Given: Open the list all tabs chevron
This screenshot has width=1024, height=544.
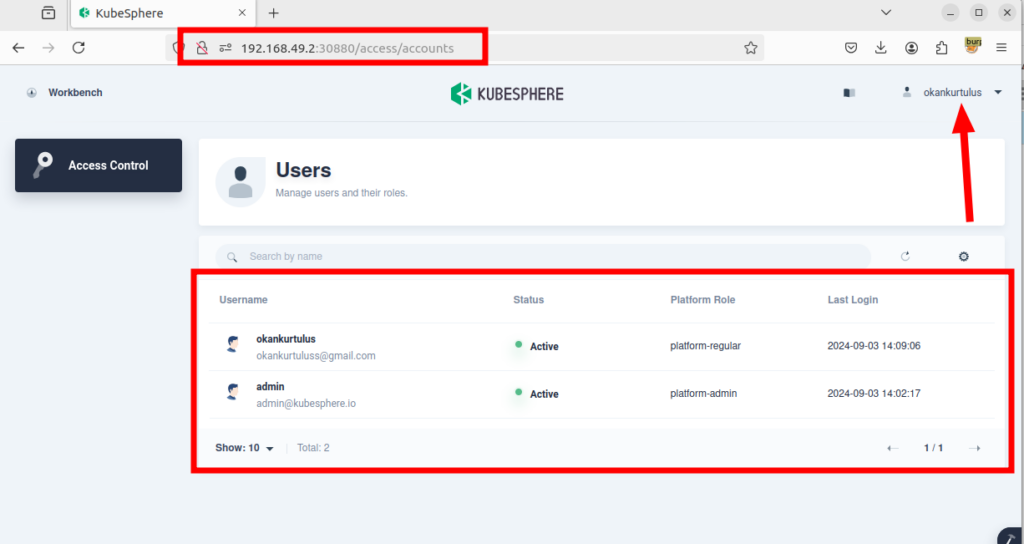Looking at the screenshot, I should (x=886, y=12).
